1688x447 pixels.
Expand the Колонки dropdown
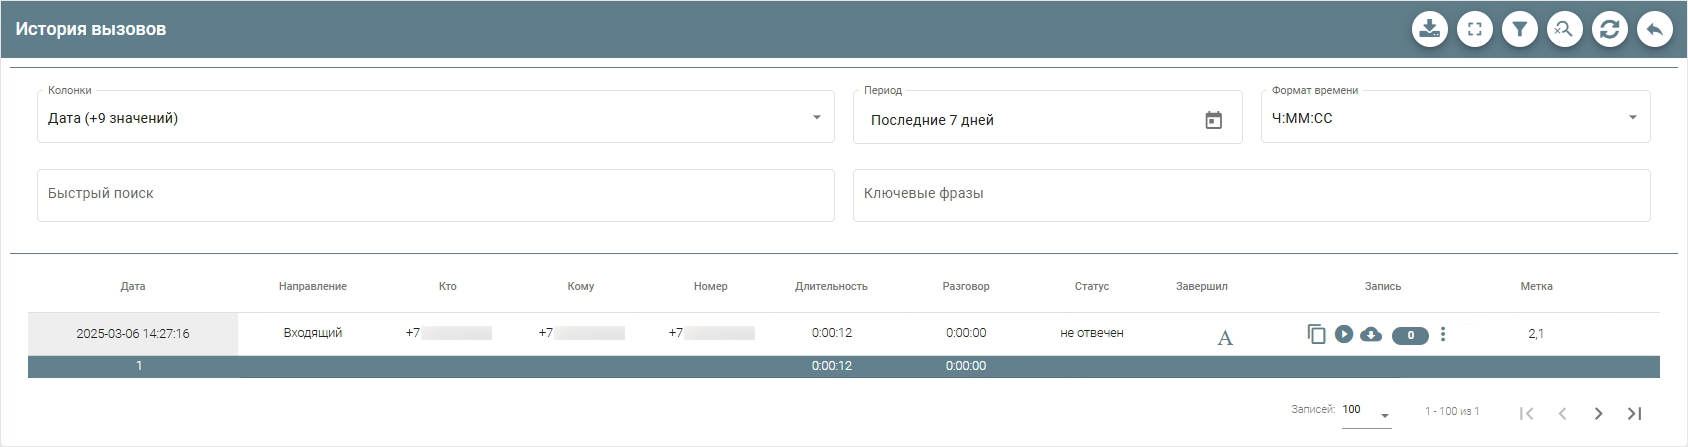coord(816,118)
